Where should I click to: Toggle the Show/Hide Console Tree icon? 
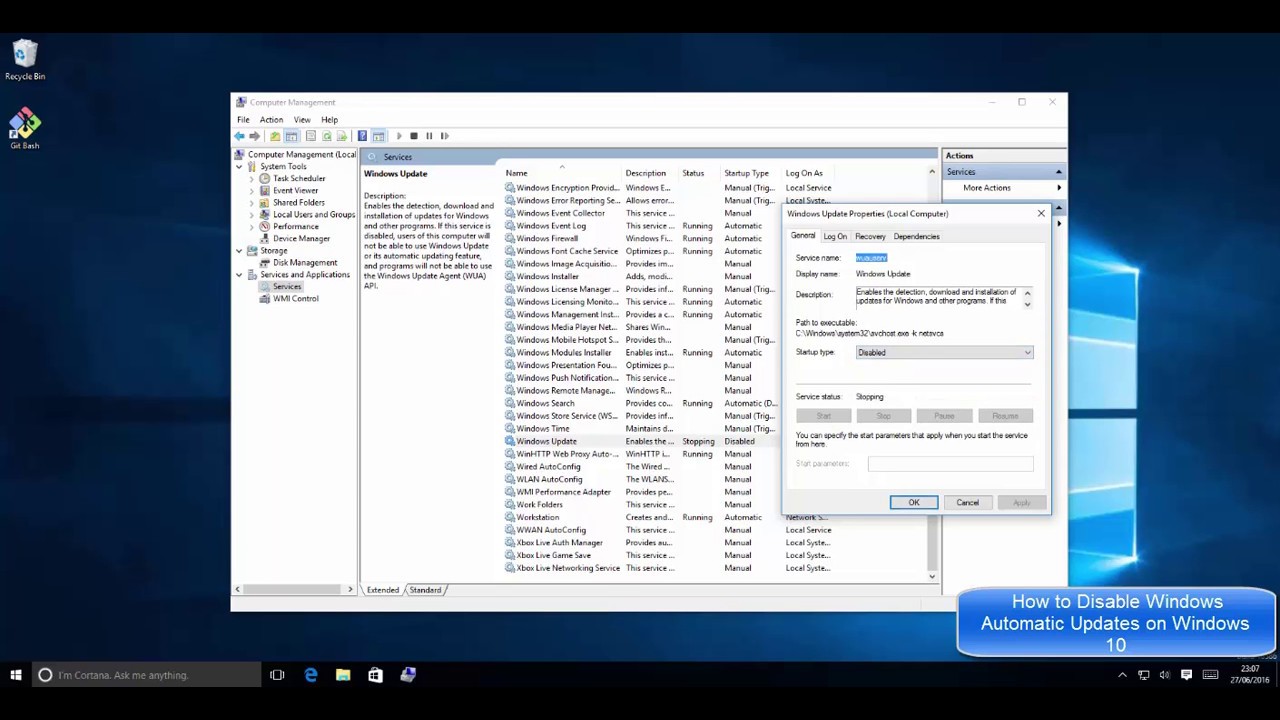(291, 136)
